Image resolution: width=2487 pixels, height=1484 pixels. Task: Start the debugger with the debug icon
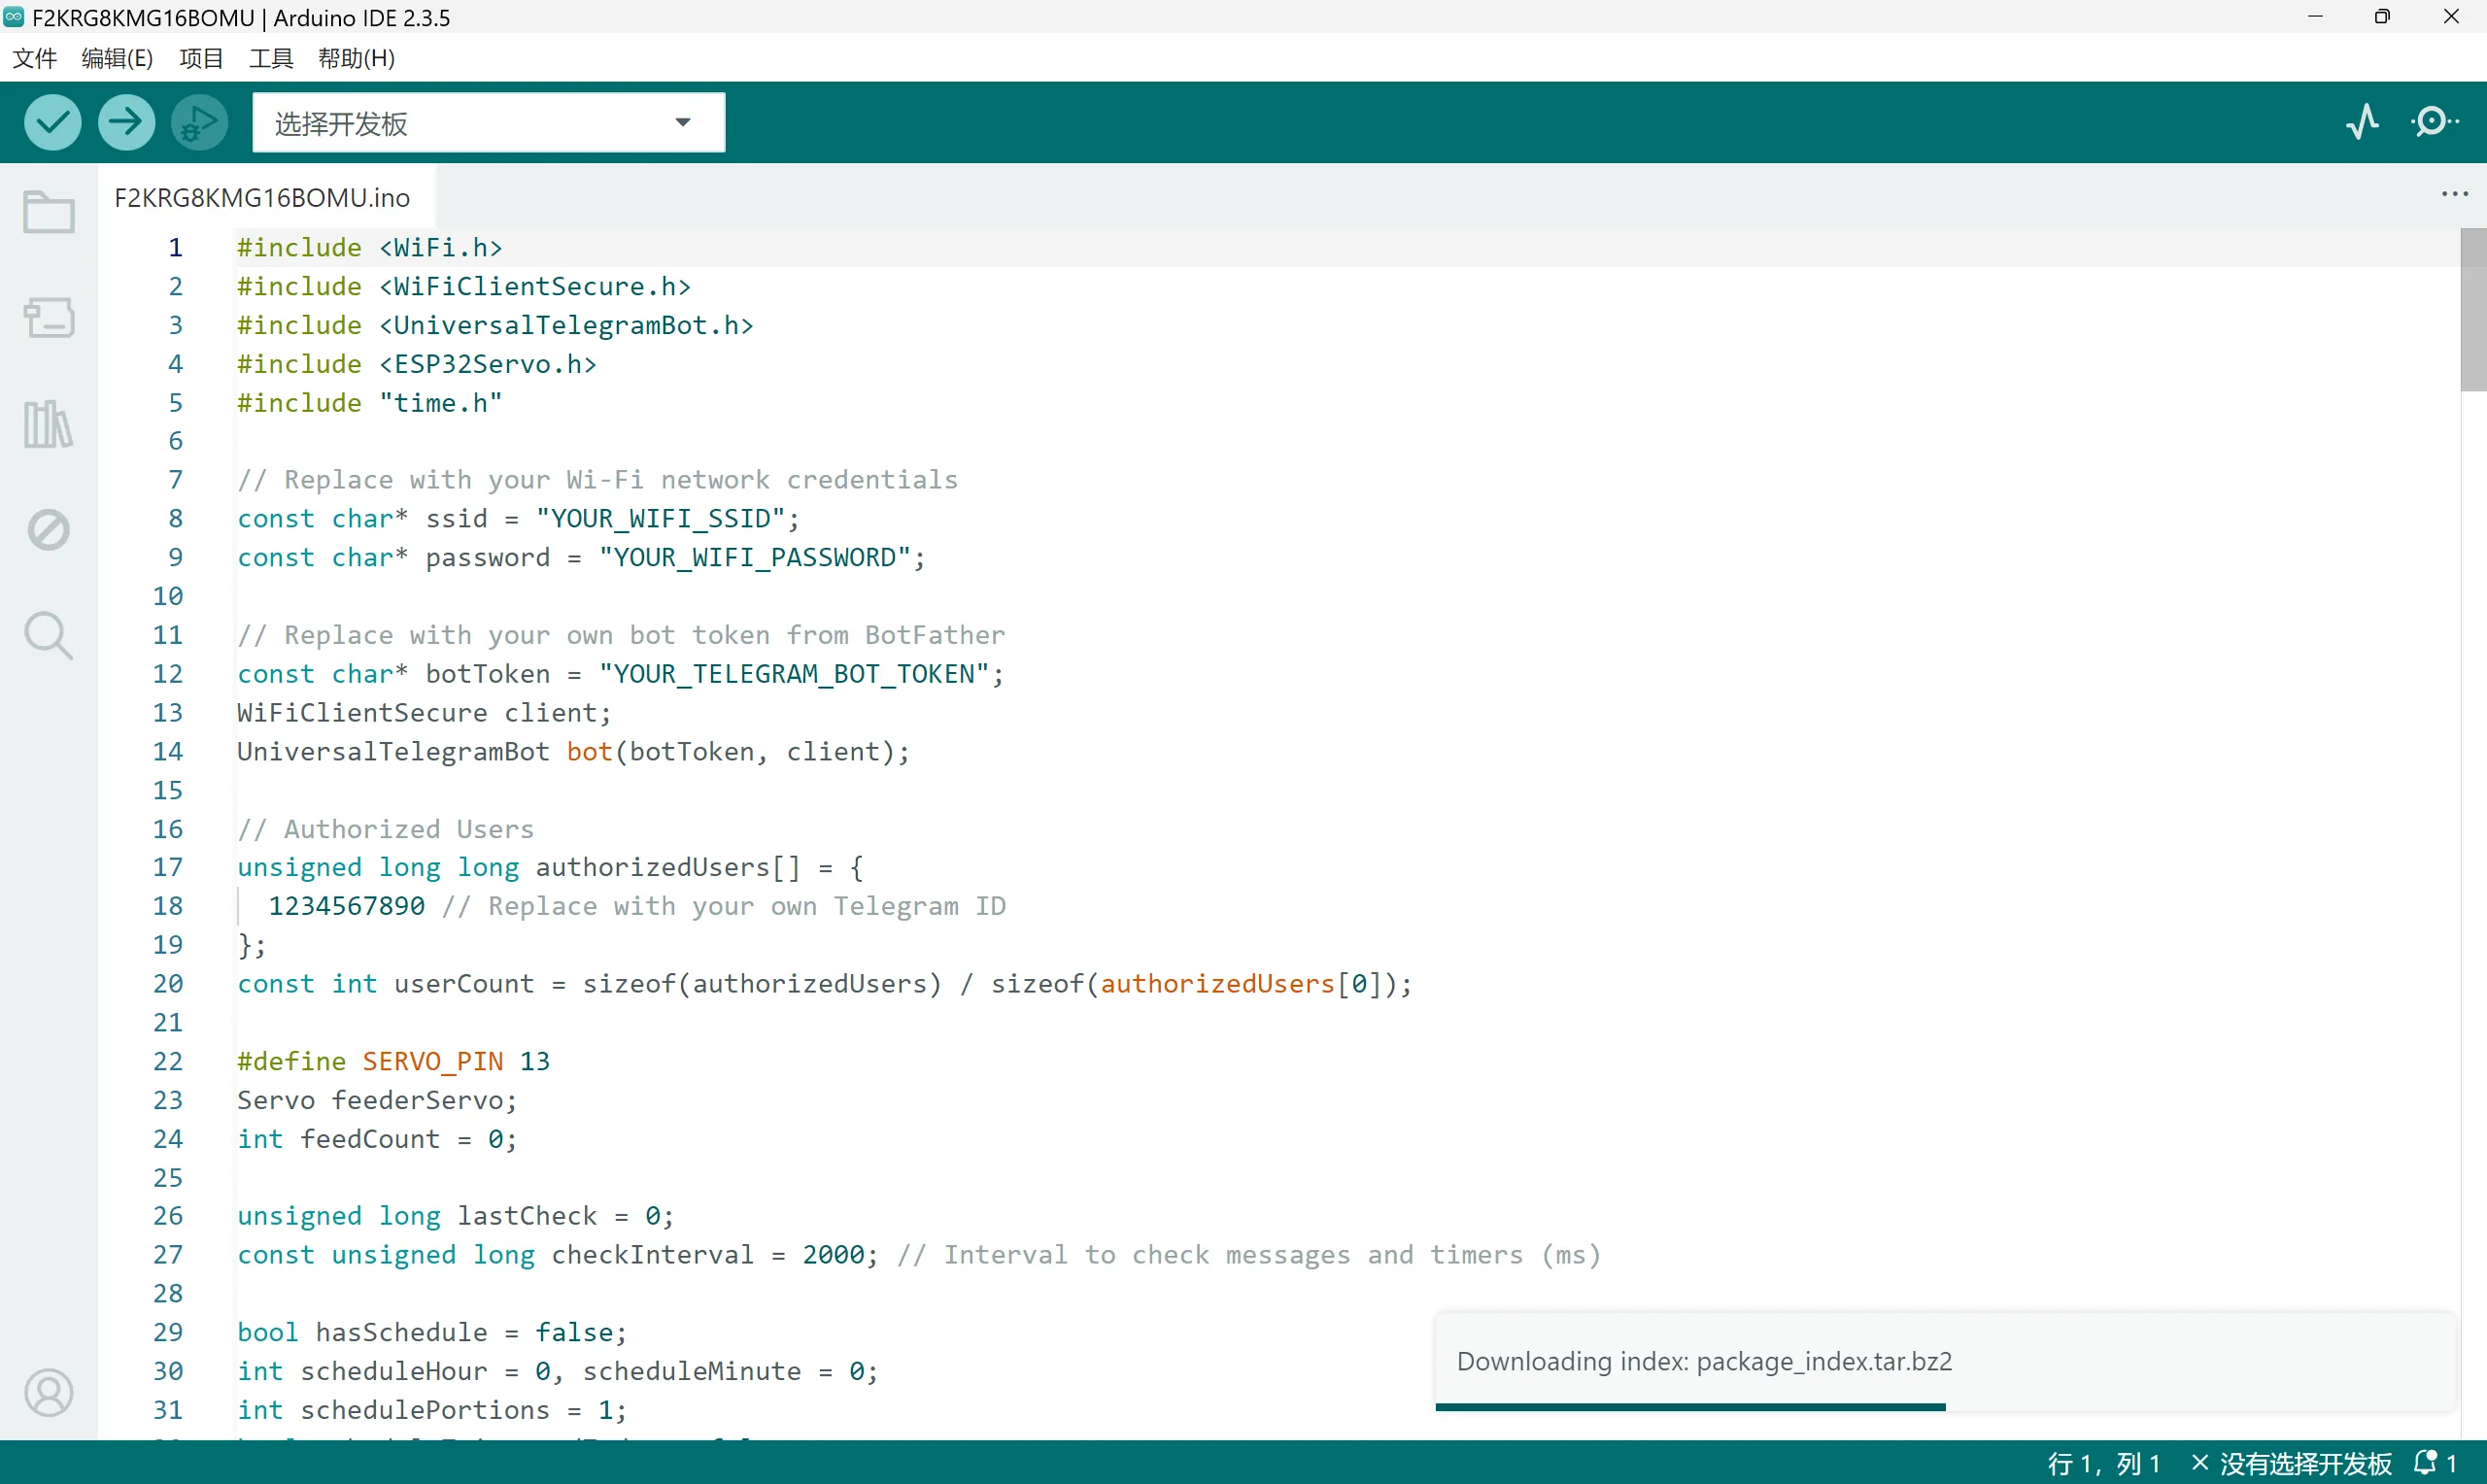point(199,122)
